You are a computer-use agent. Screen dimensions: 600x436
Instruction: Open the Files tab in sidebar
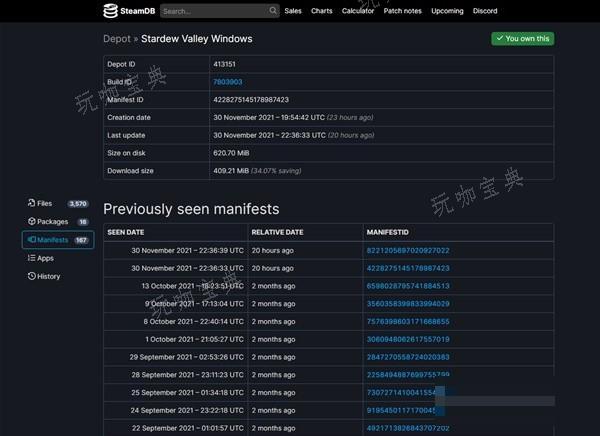pos(58,203)
